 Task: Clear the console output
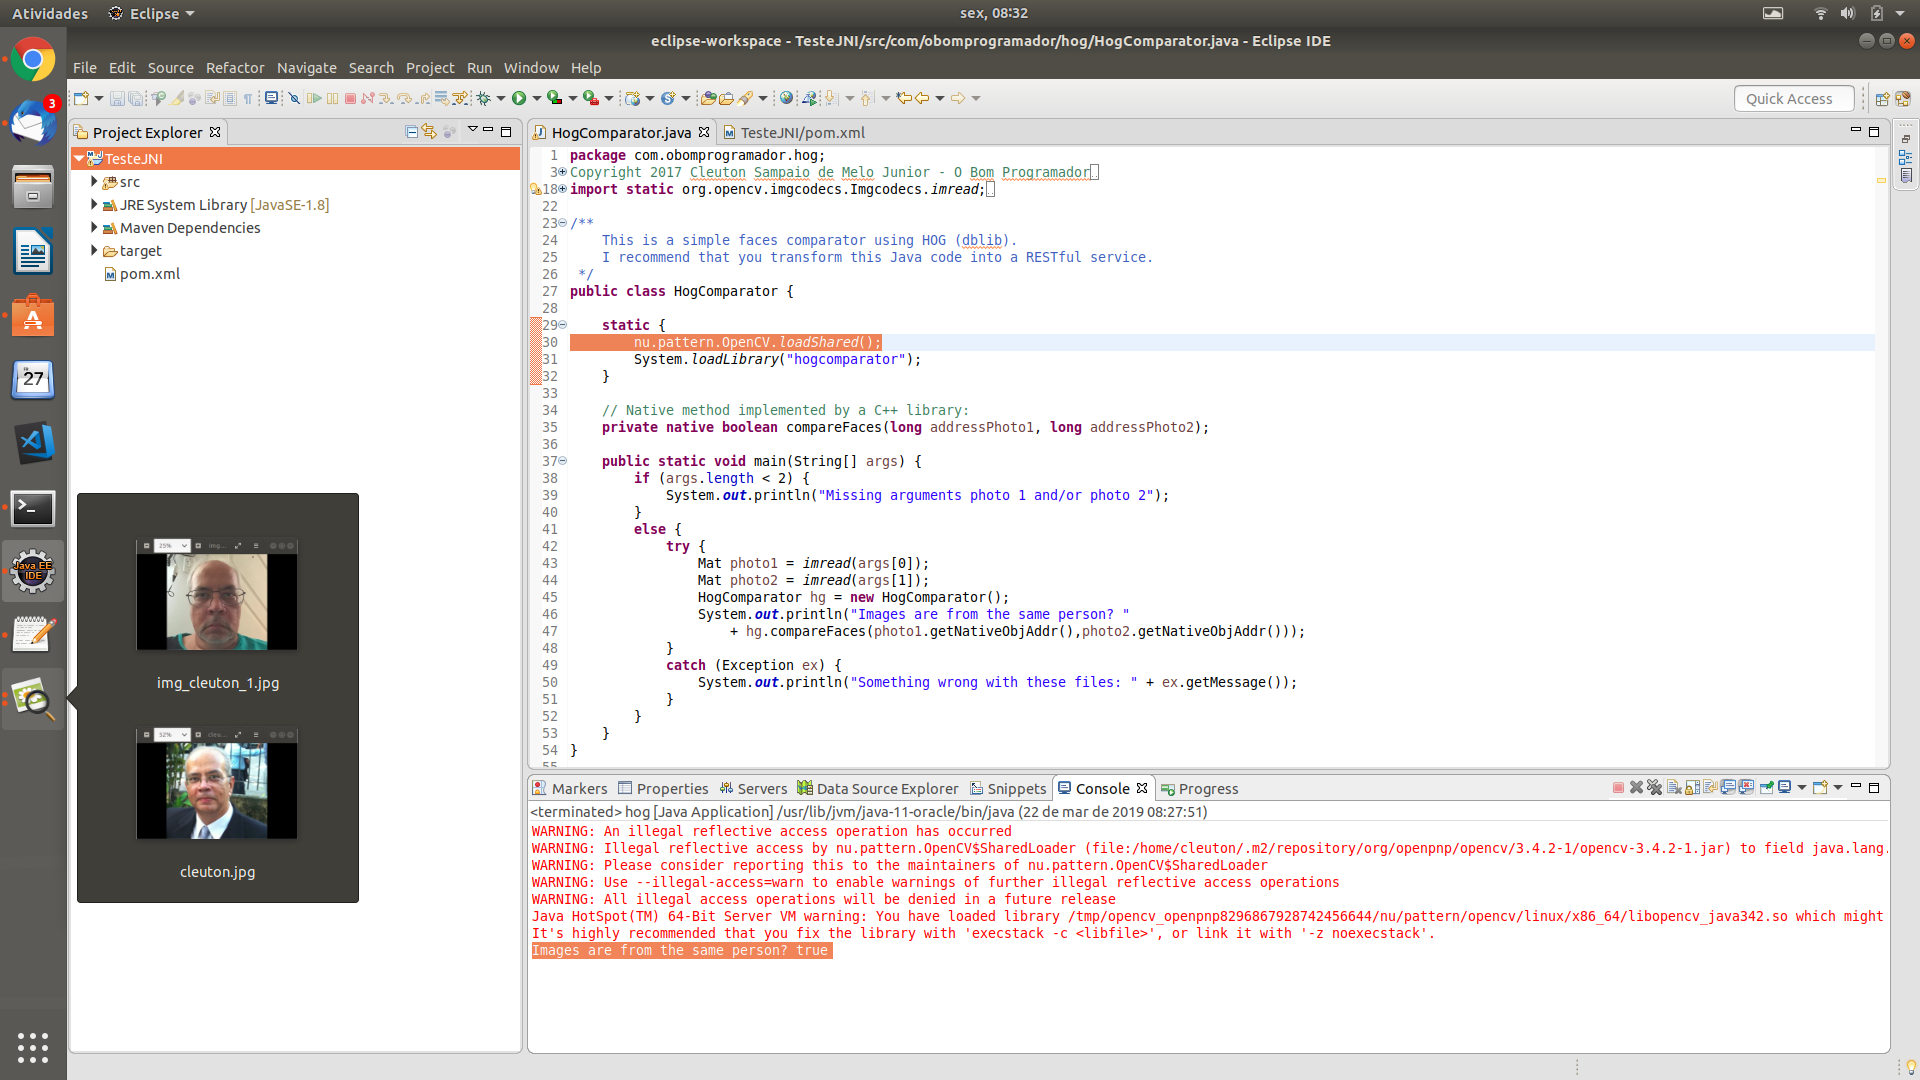tap(1674, 788)
